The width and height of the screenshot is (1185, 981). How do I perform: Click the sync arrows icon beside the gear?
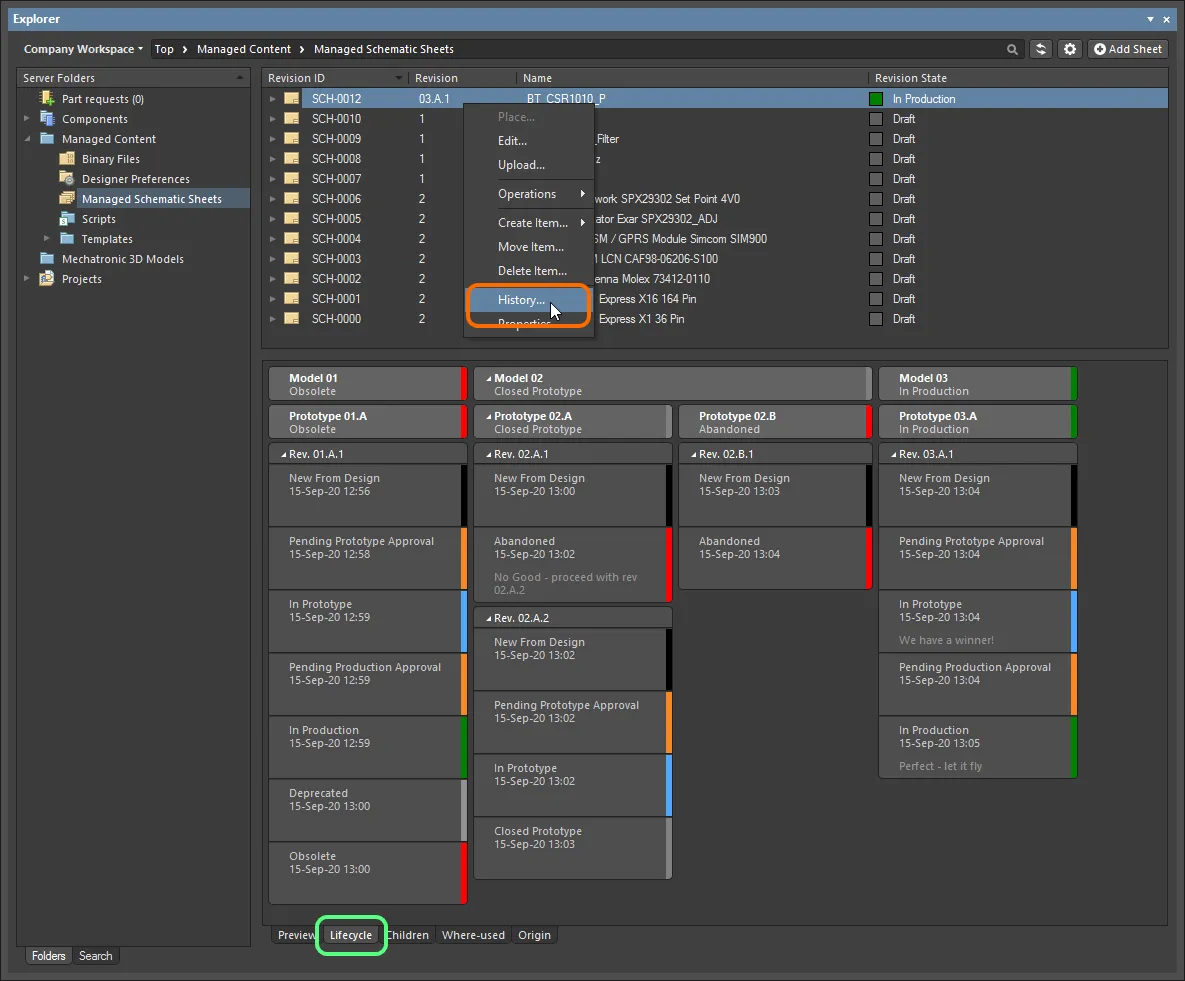point(1040,48)
